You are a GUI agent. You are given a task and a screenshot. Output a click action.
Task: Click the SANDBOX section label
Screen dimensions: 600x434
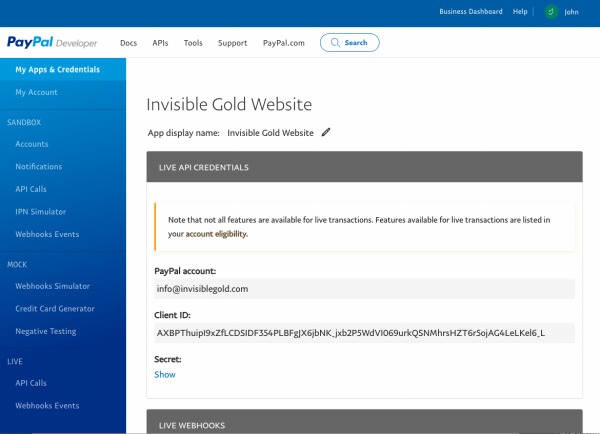[x=24, y=122]
